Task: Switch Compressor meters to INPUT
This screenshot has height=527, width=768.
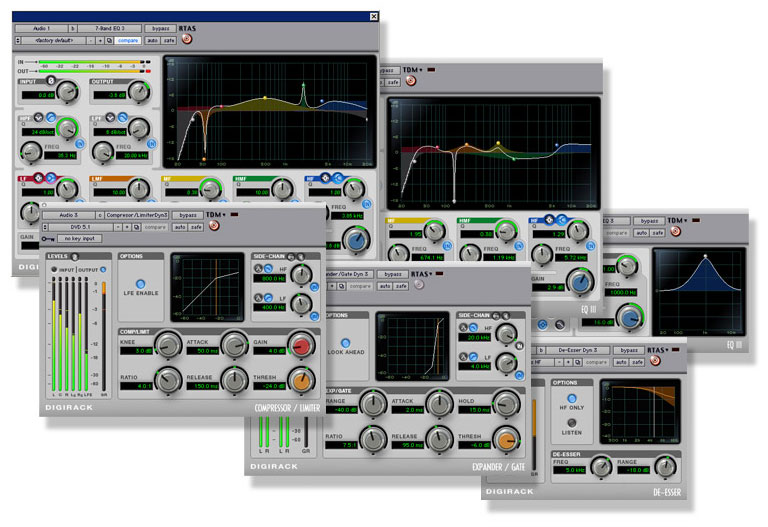Action: pos(54,270)
